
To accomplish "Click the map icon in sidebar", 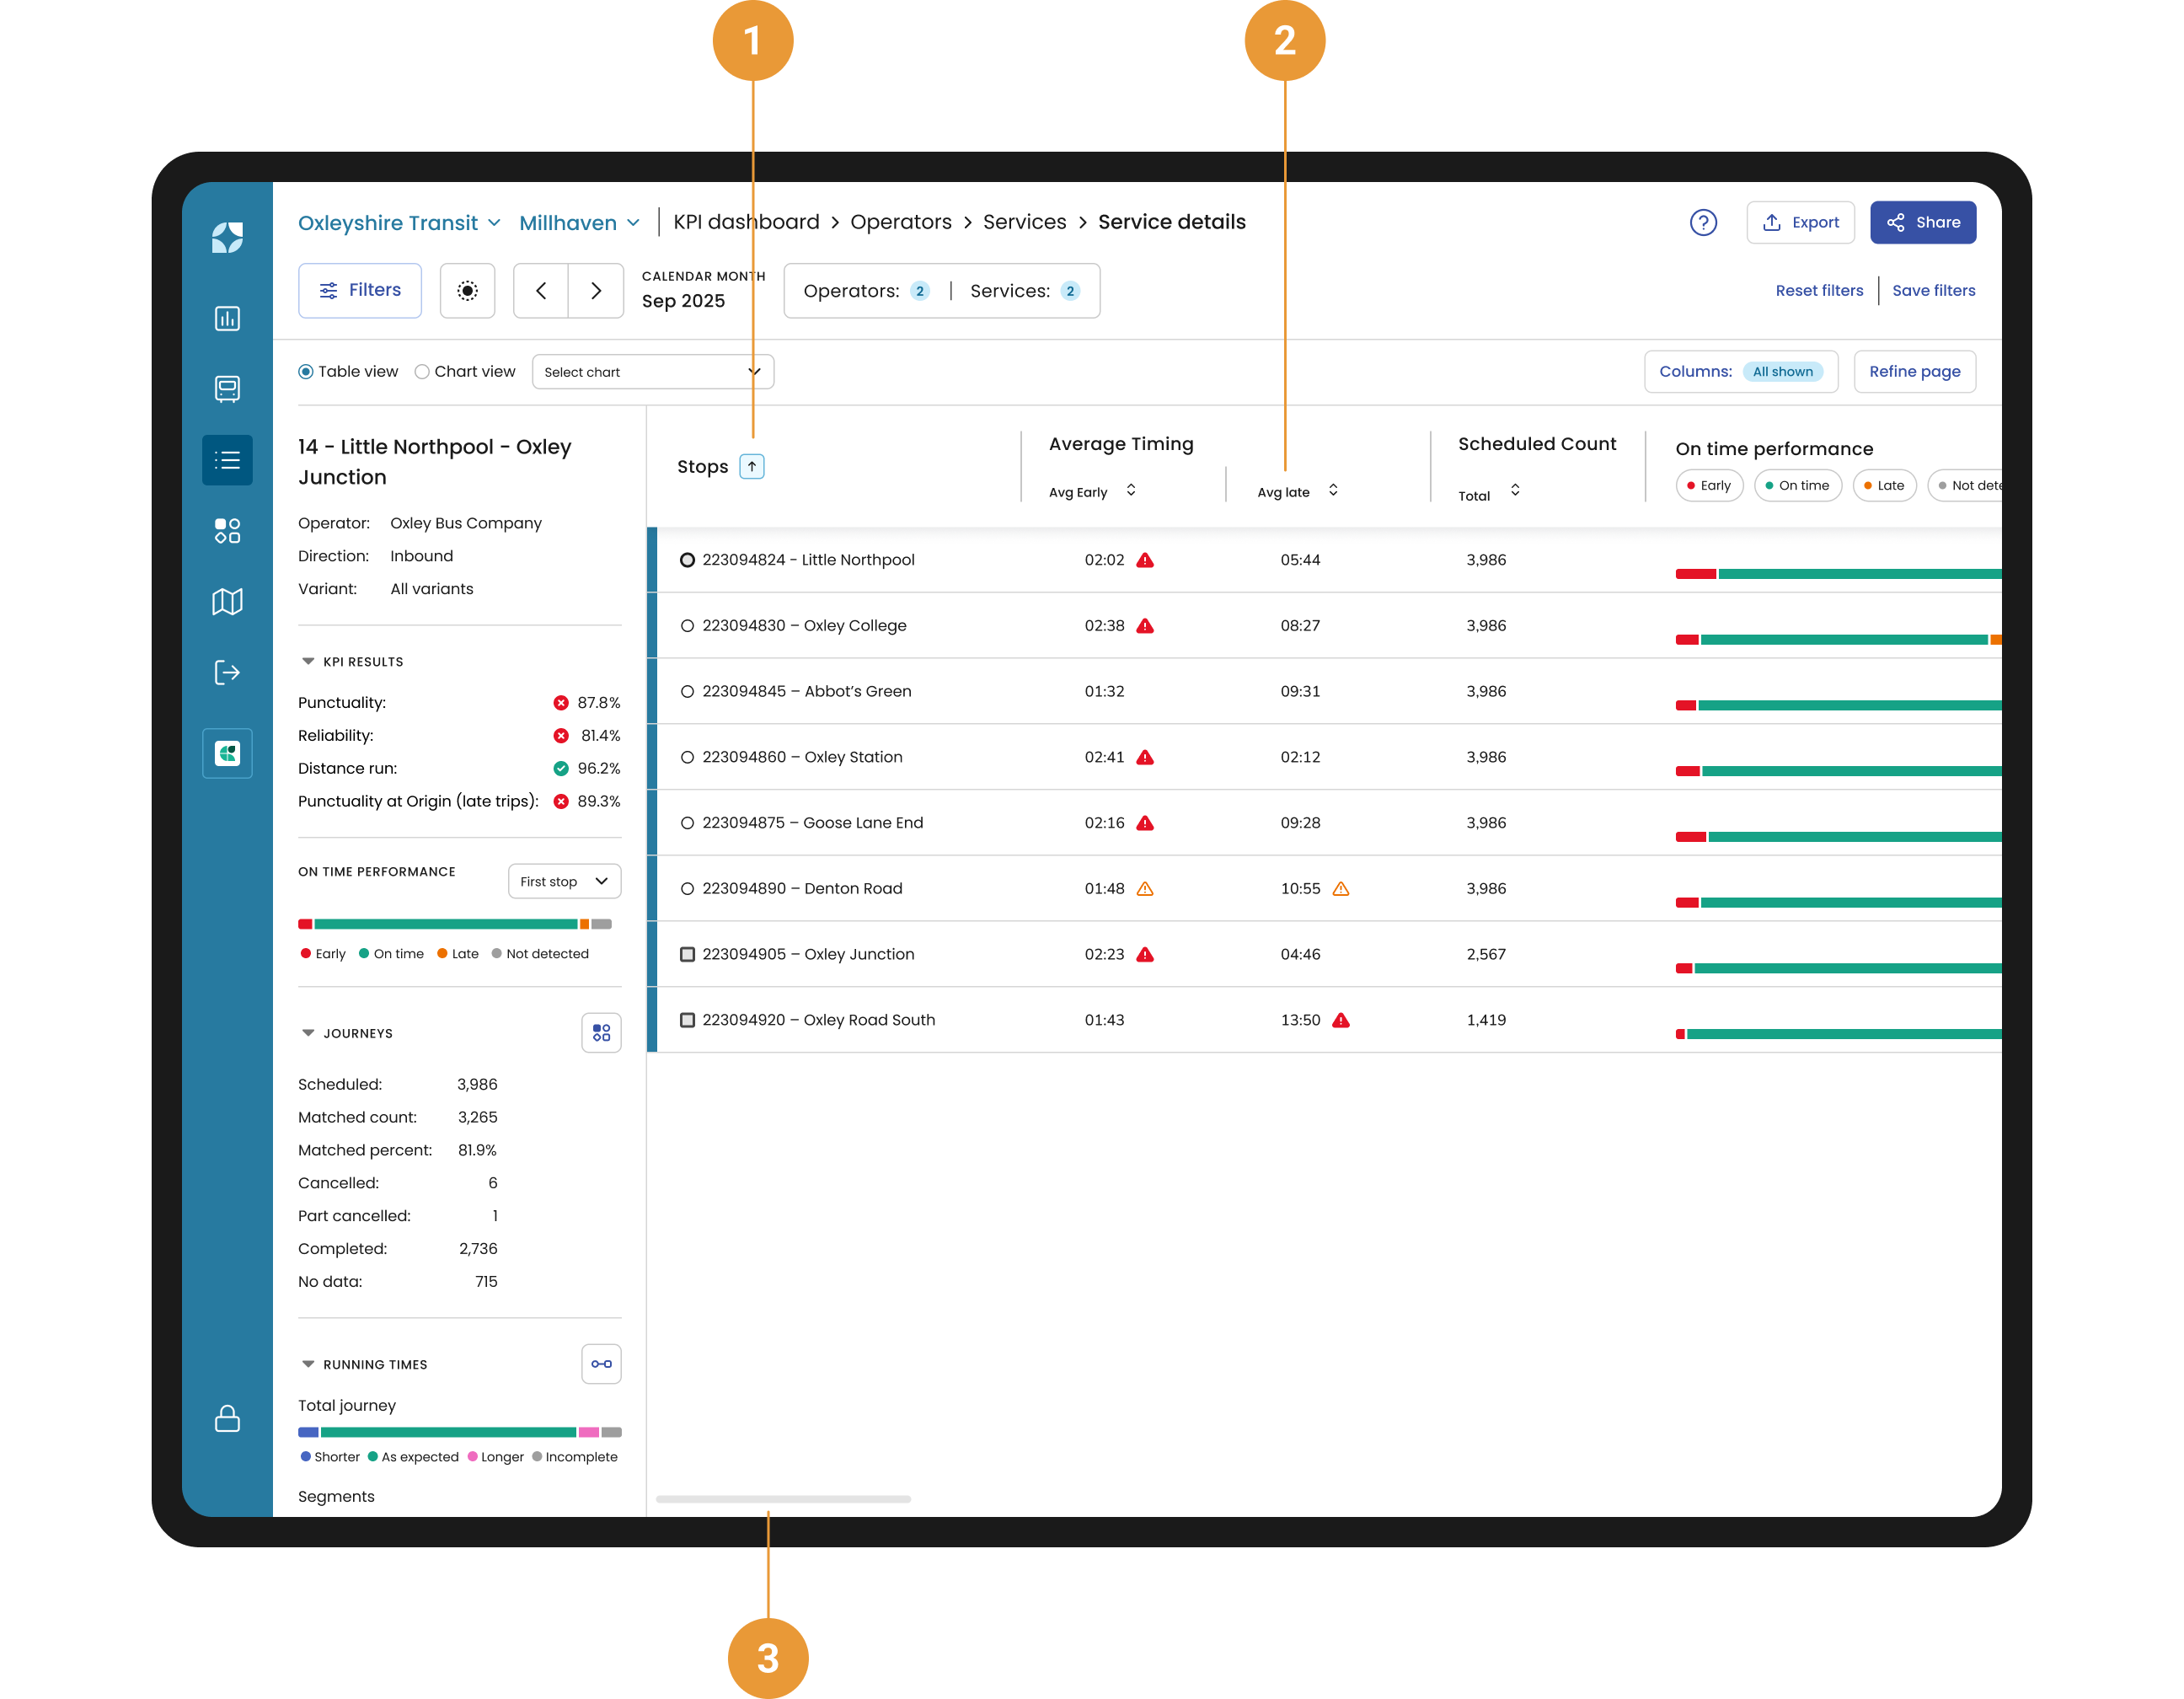I will (227, 601).
